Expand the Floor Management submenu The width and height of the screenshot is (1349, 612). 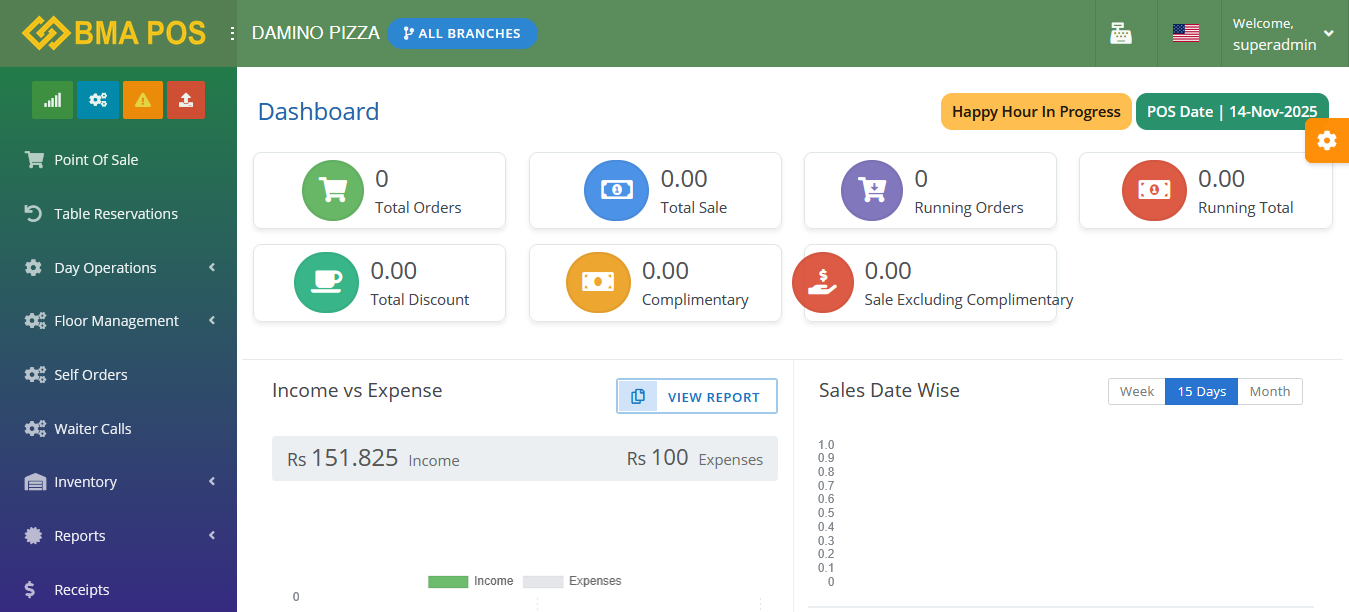(118, 321)
